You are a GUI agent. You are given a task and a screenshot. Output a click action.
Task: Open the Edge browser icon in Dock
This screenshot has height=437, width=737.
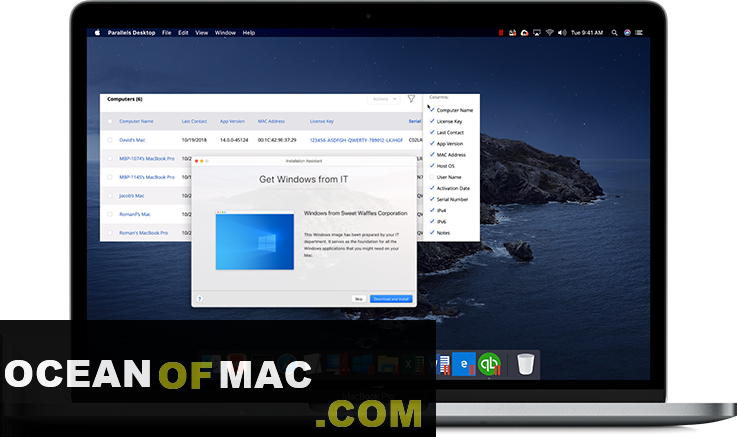(464, 364)
